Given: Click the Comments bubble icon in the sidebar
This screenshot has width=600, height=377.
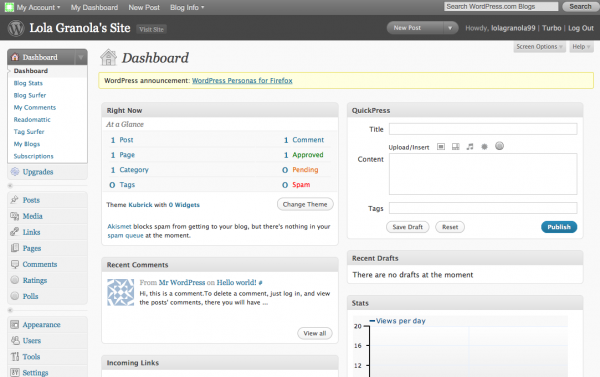Looking at the screenshot, I should coord(15,264).
